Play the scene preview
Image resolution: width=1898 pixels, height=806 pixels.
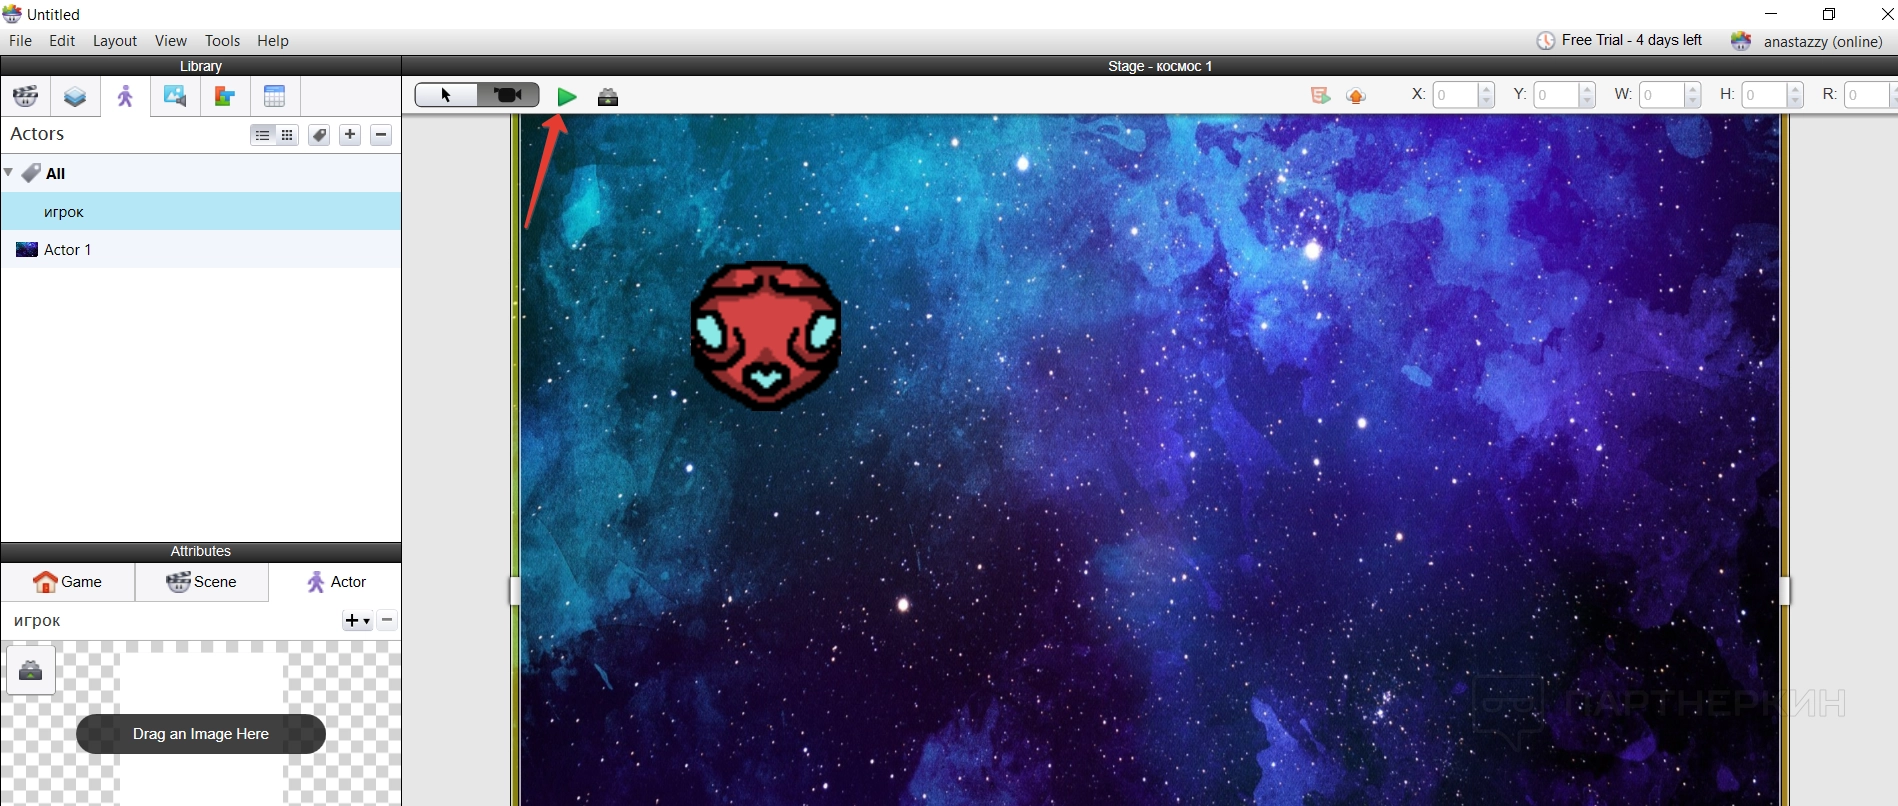coord(567,96)
